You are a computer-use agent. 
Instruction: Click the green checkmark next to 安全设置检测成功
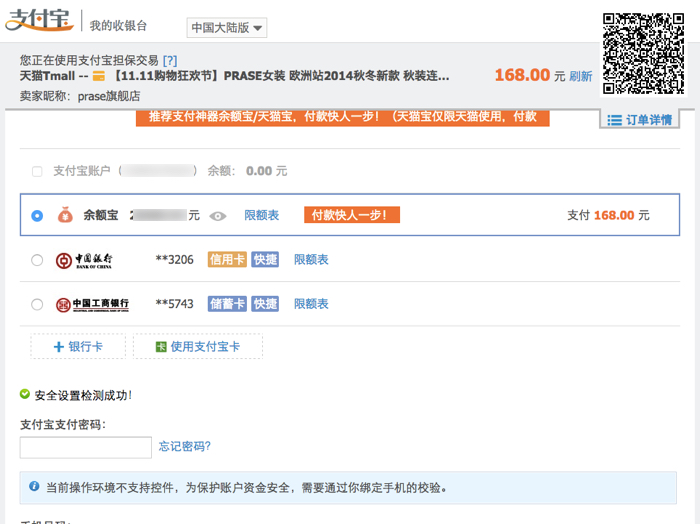25,394
